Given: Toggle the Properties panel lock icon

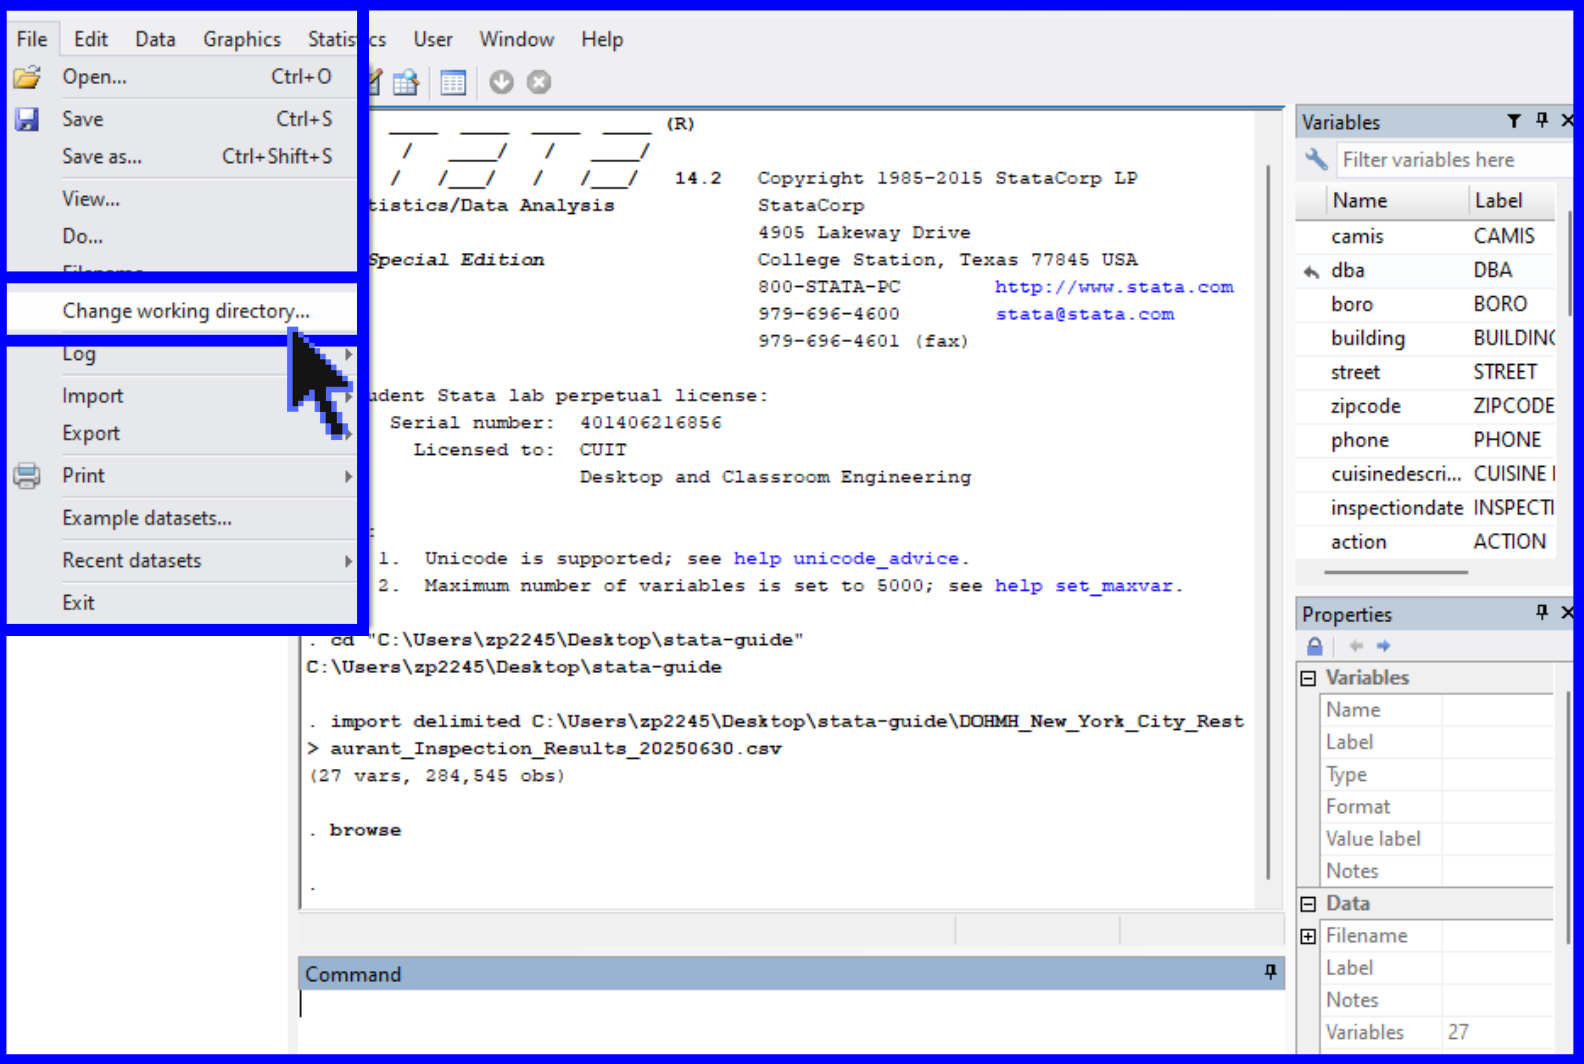Looking at the screenshot, I should (1315, 646).
